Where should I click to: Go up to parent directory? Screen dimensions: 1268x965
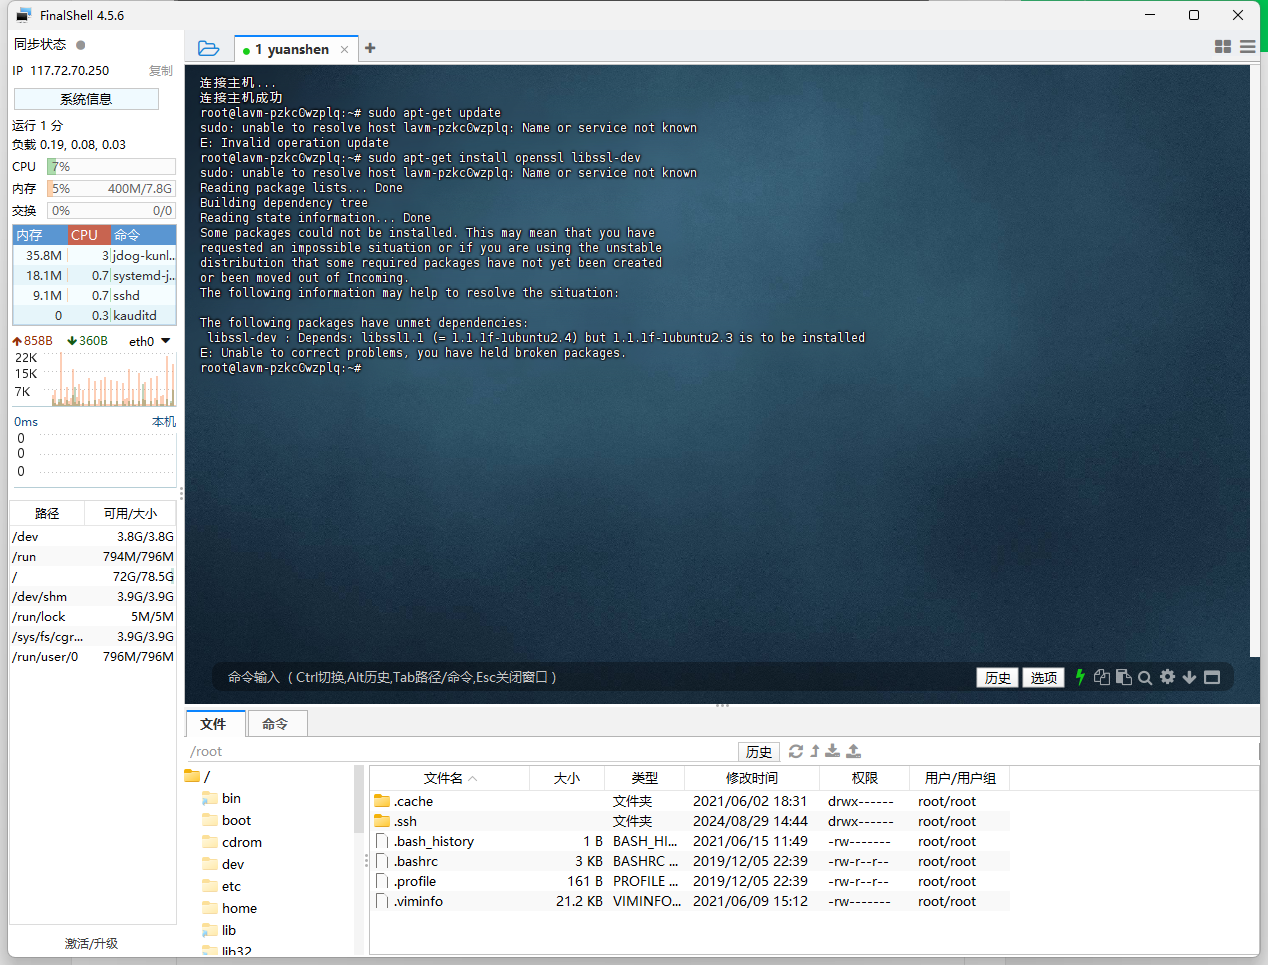815,751
